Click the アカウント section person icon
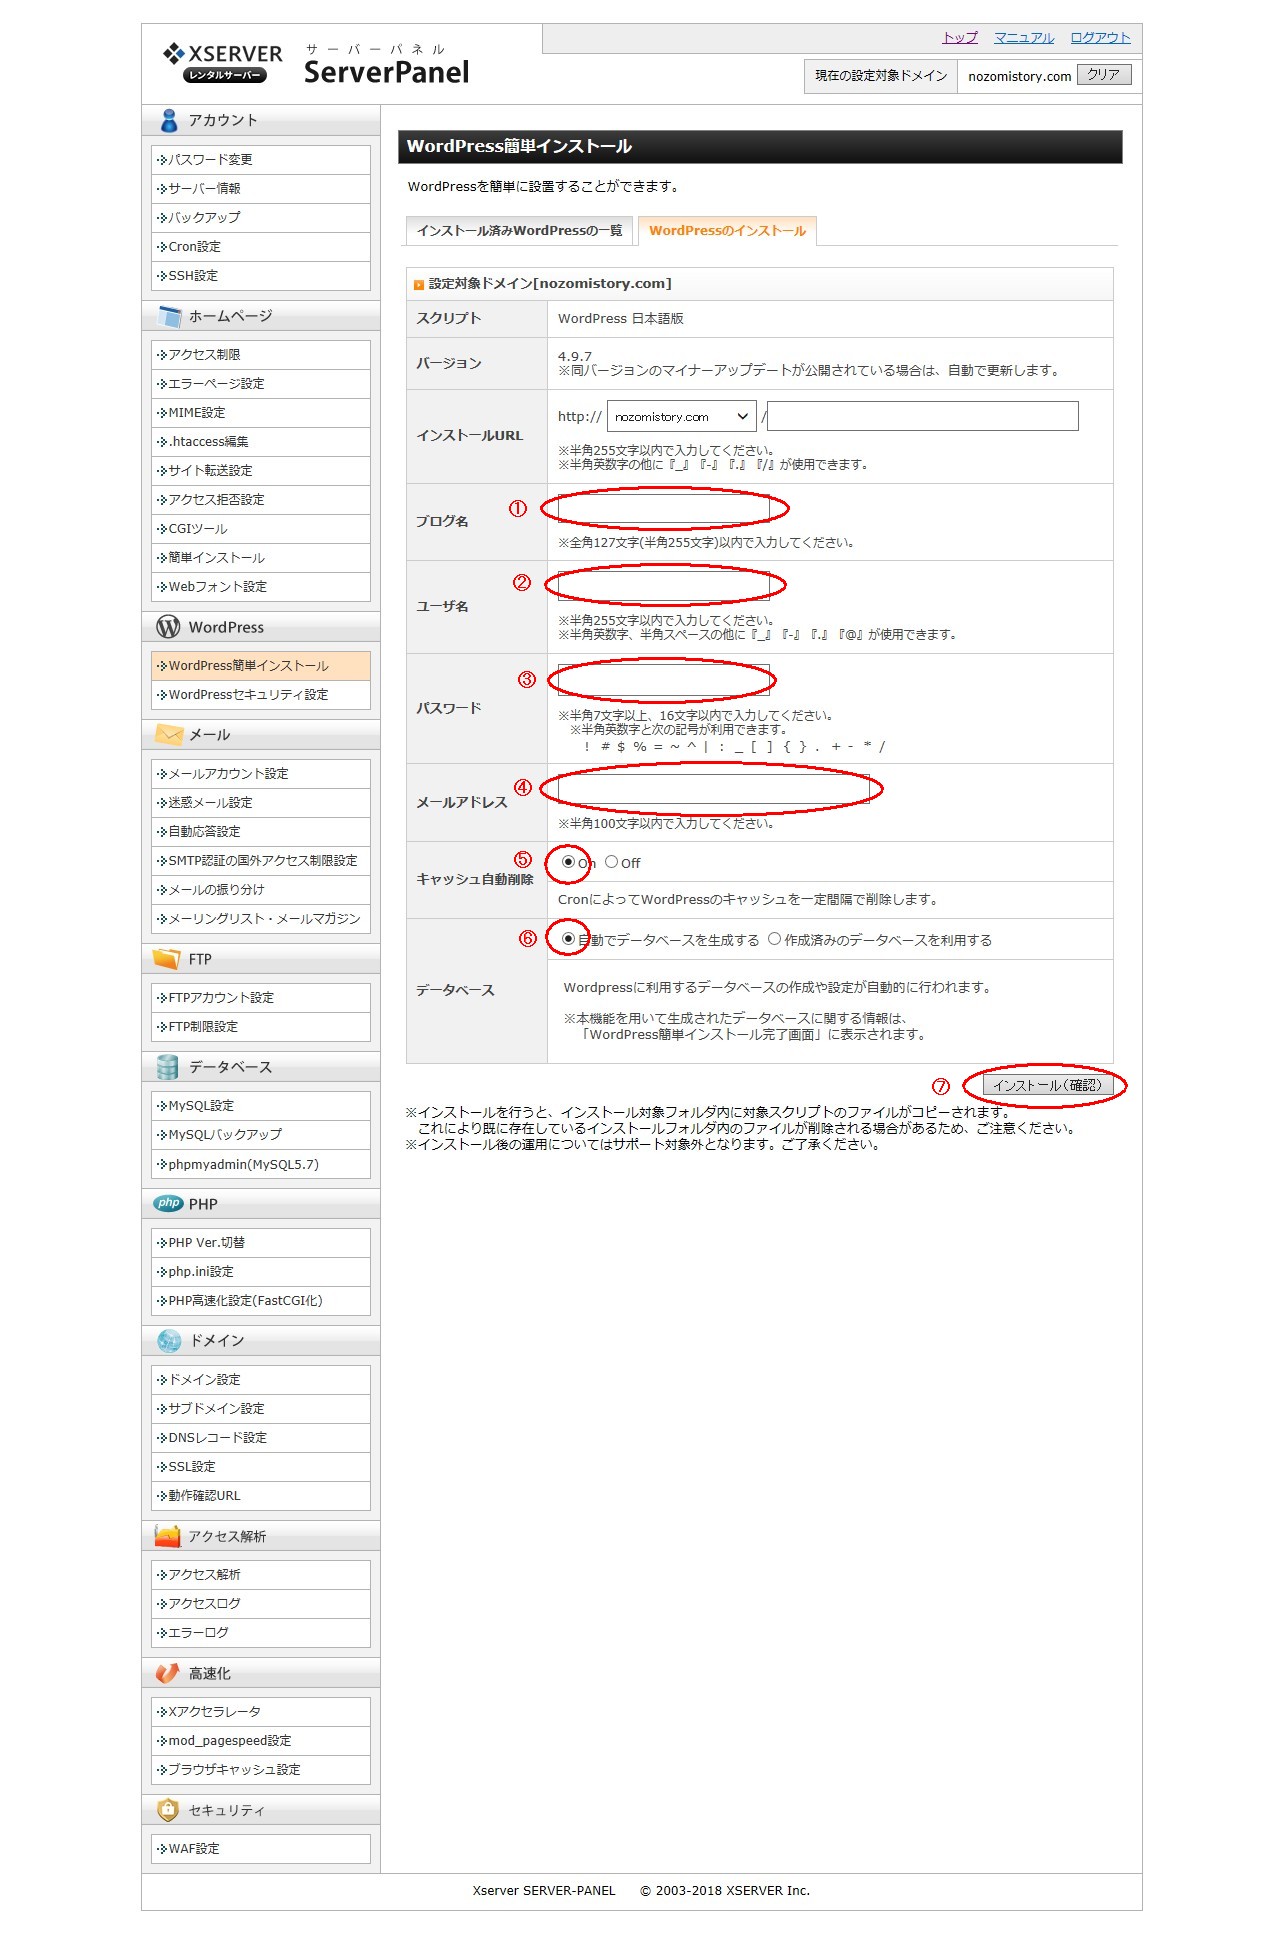1285x1943 pixels. 169,120
